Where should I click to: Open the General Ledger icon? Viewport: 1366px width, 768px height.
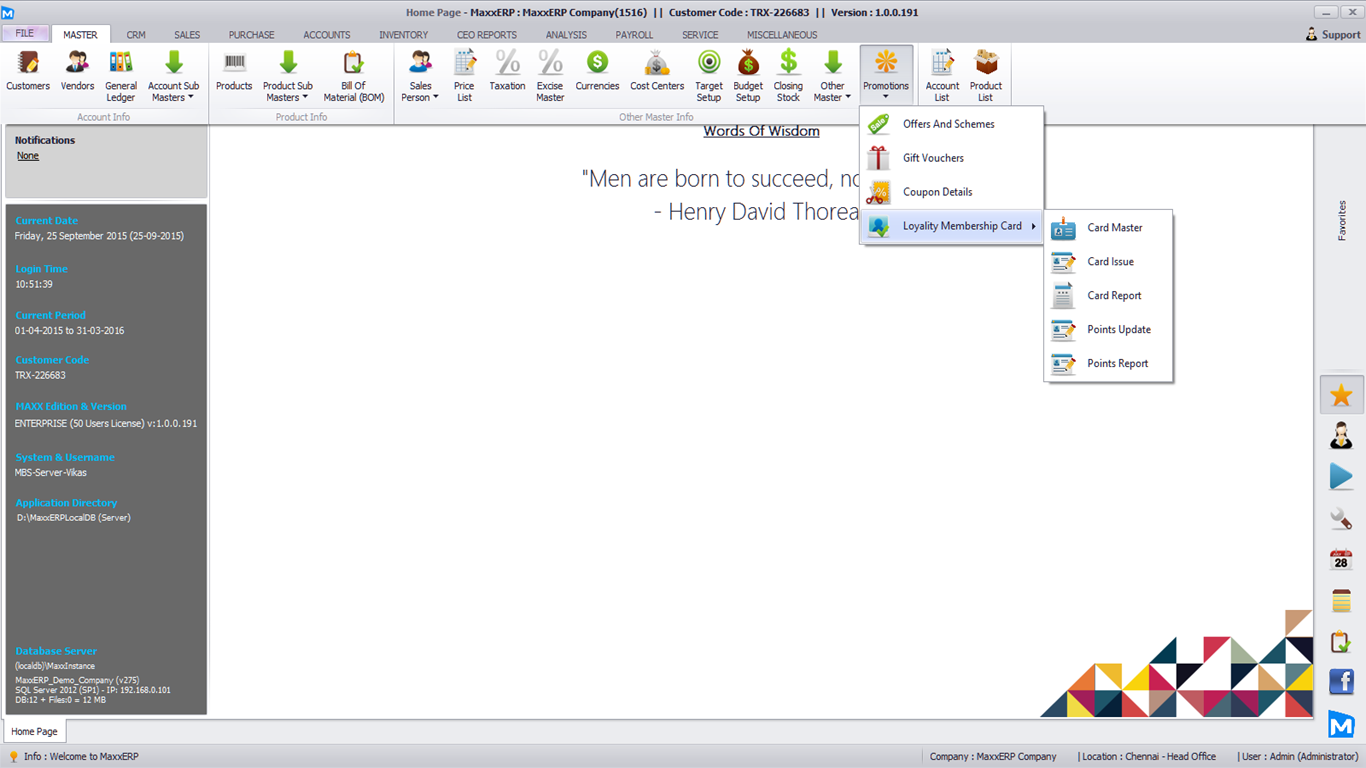[121, 75]
